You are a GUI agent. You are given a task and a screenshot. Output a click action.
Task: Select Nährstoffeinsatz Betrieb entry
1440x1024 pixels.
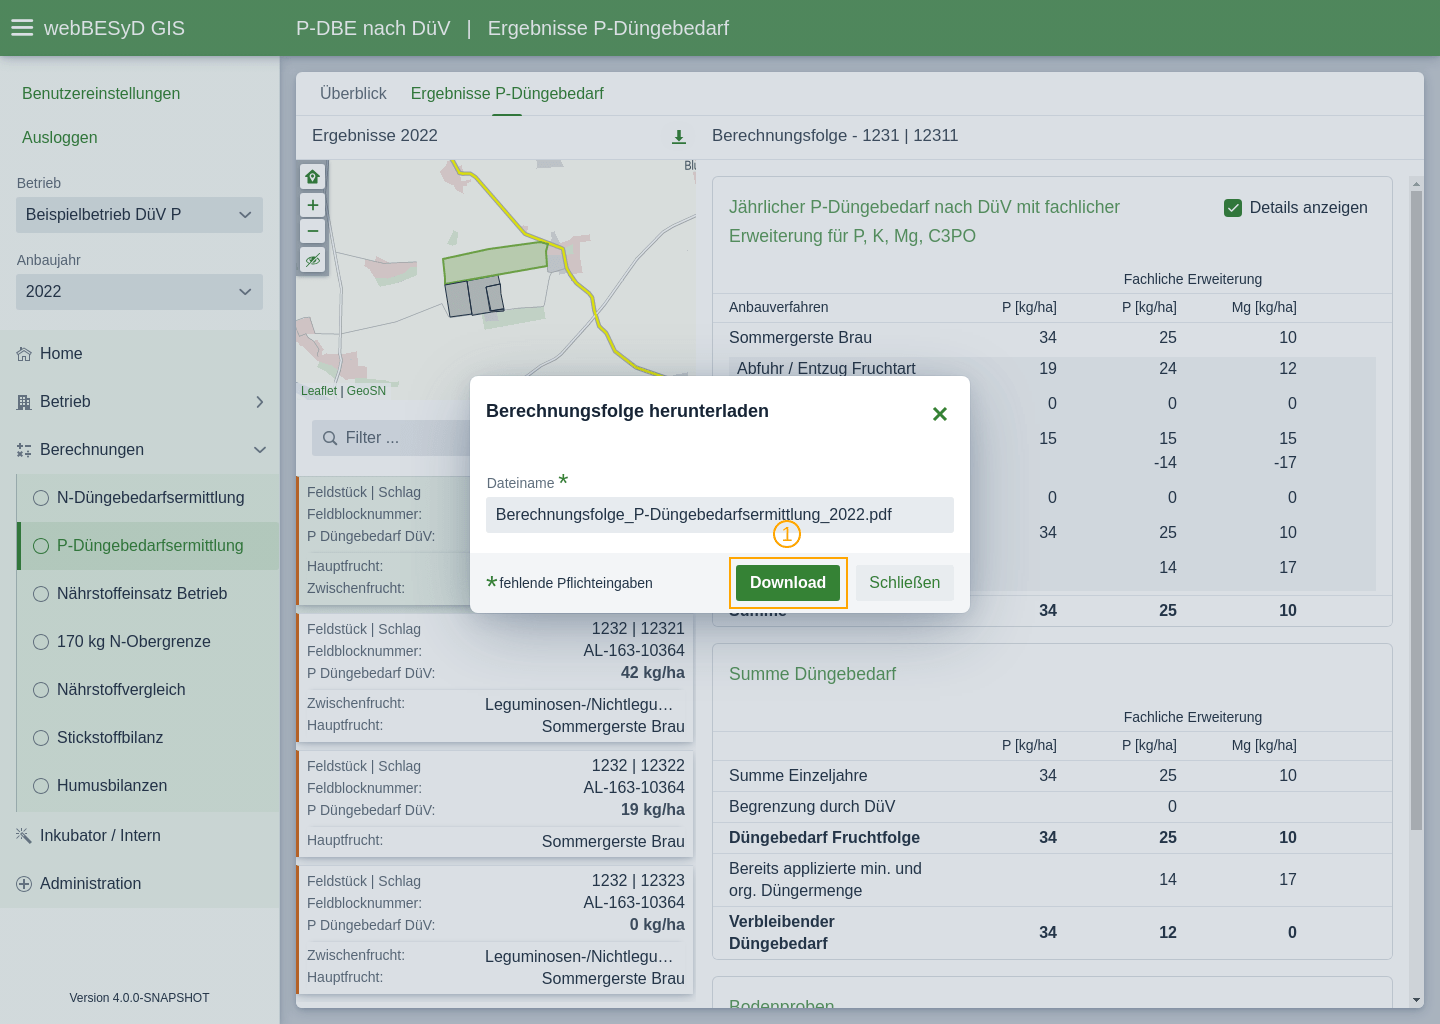148,594
